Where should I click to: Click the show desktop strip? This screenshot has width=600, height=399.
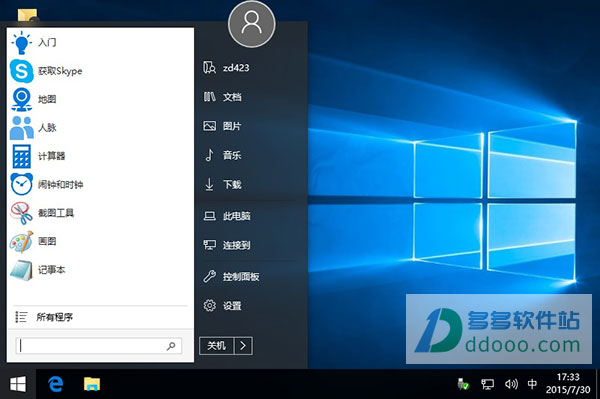598,384
